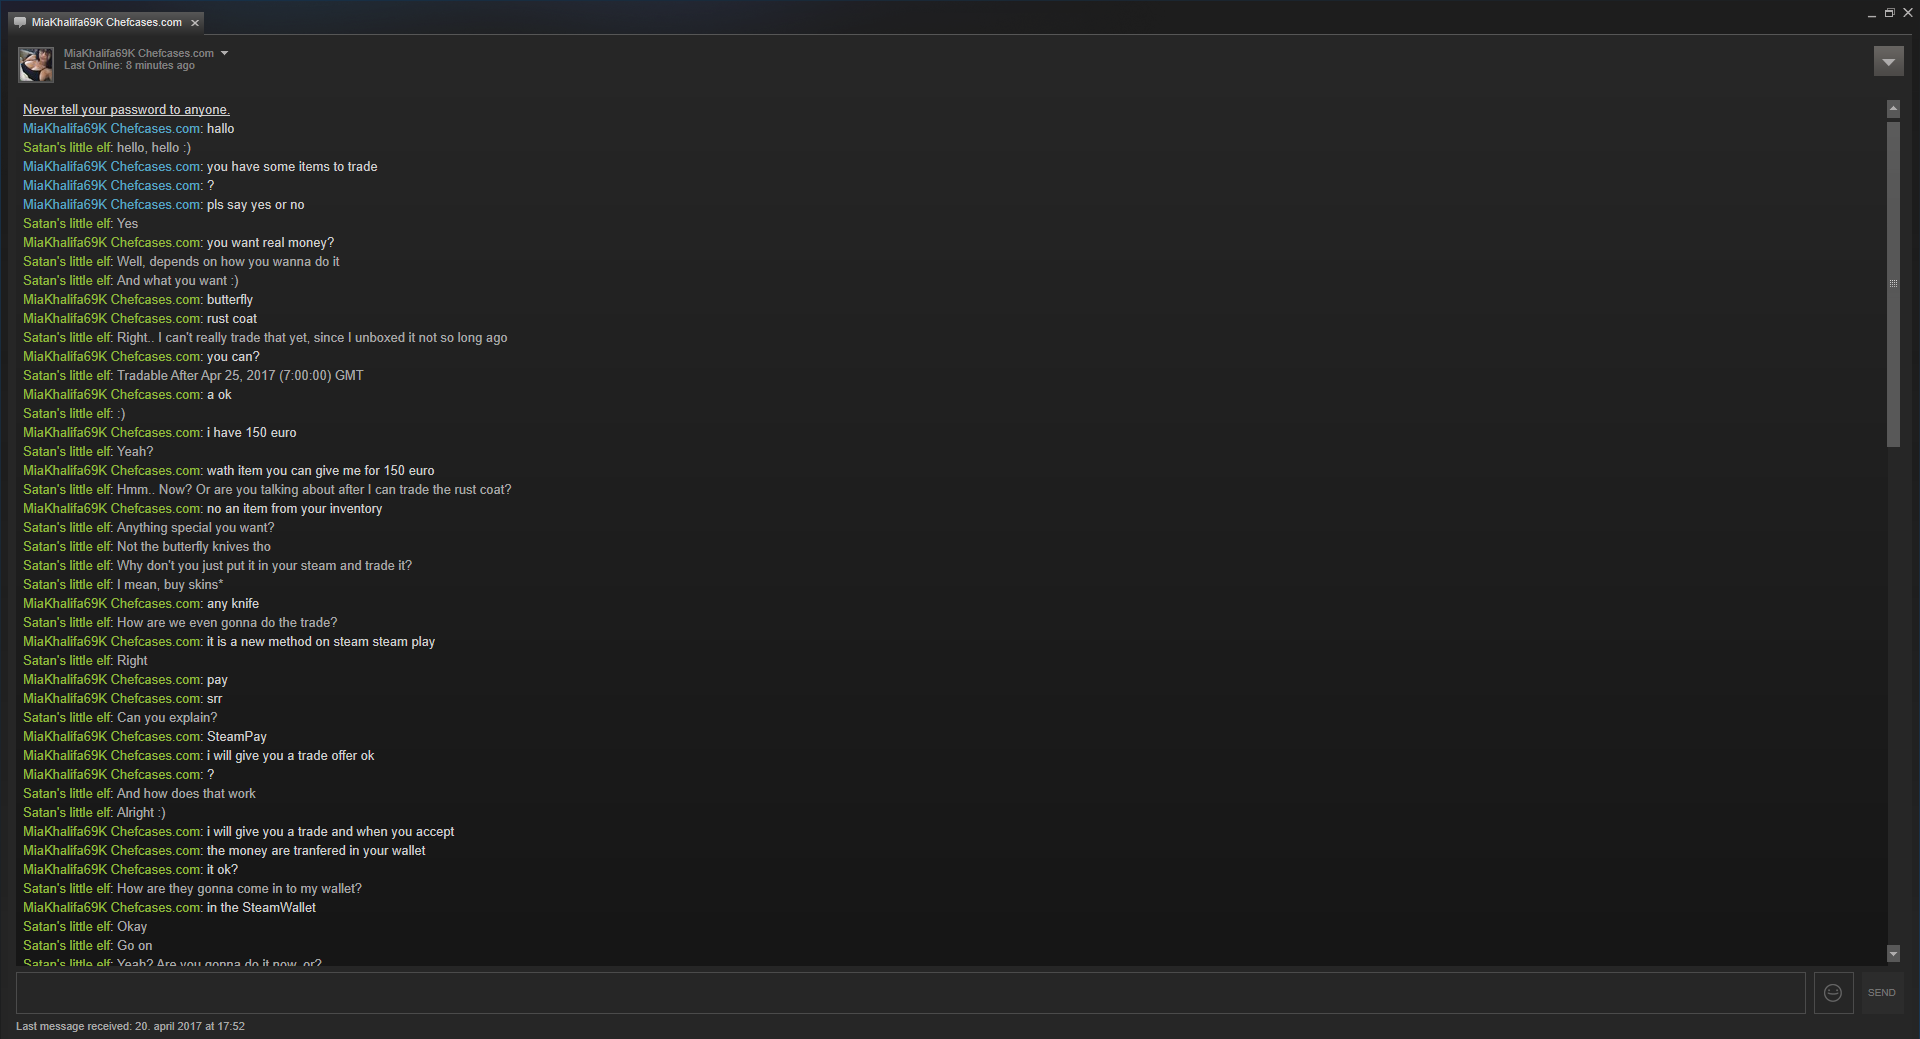Open MiaKhalifa69K's avatar picture

point(36,64)
